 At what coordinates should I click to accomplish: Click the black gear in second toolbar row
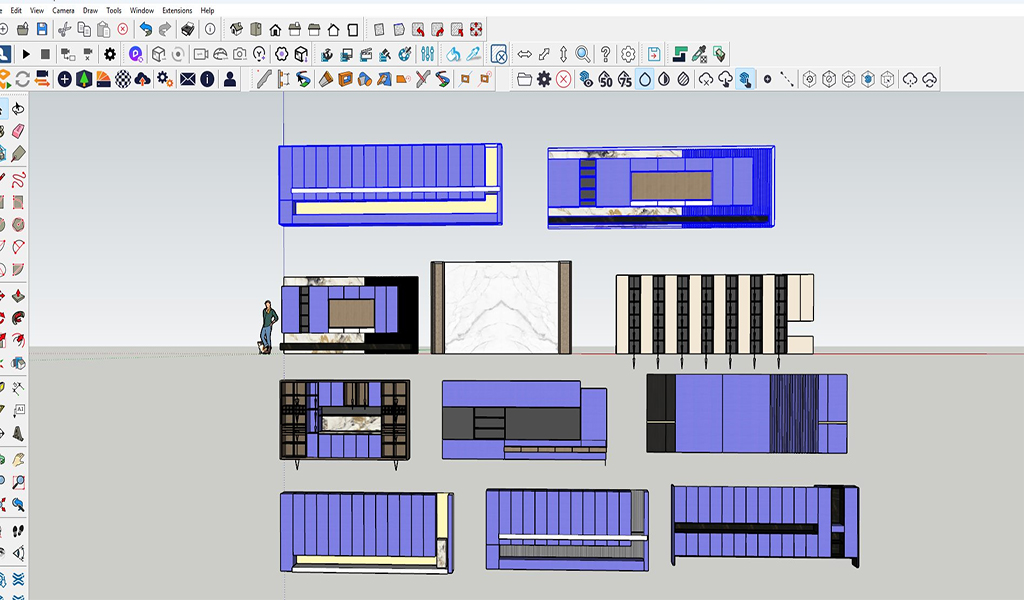pos(110,54)
